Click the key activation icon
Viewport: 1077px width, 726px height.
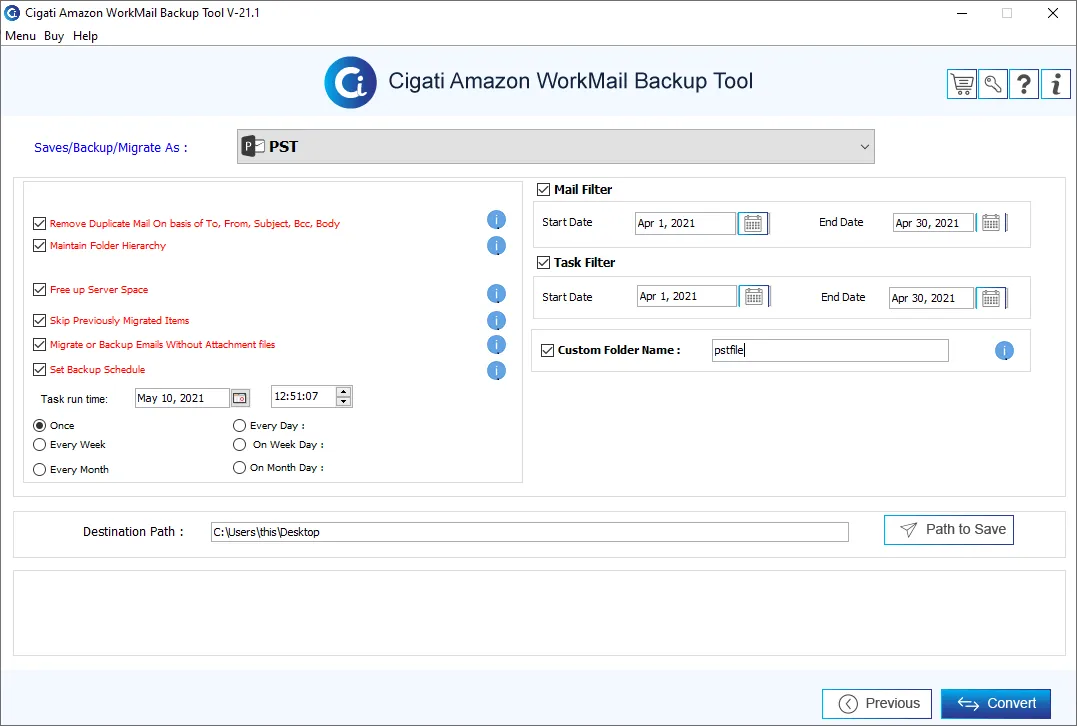[993, 84]
